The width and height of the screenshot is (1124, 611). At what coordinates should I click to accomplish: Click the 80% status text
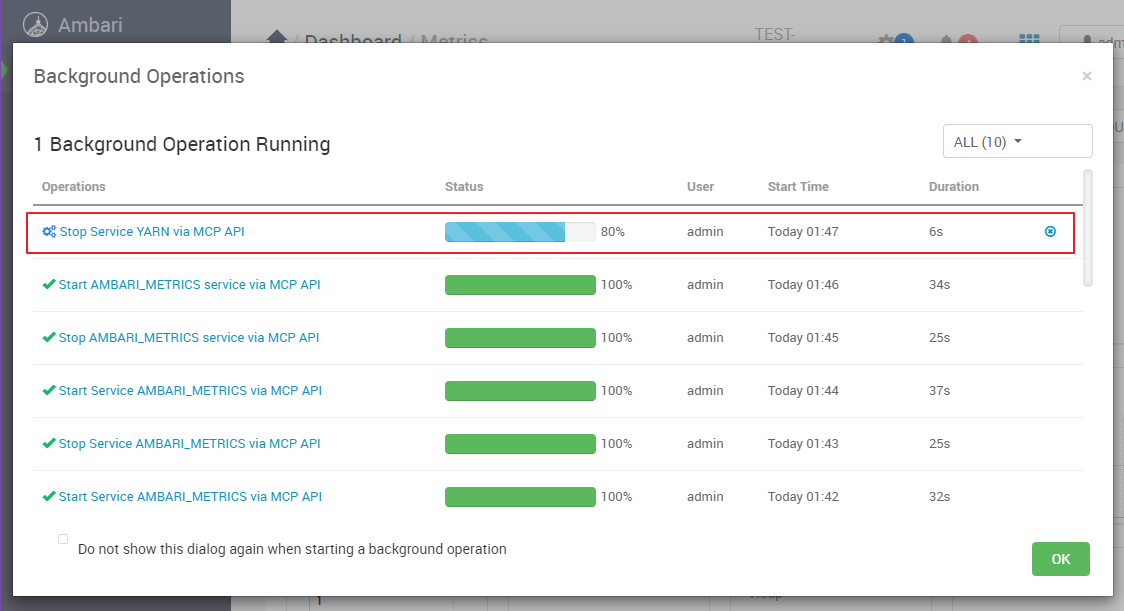pos(613,232)
